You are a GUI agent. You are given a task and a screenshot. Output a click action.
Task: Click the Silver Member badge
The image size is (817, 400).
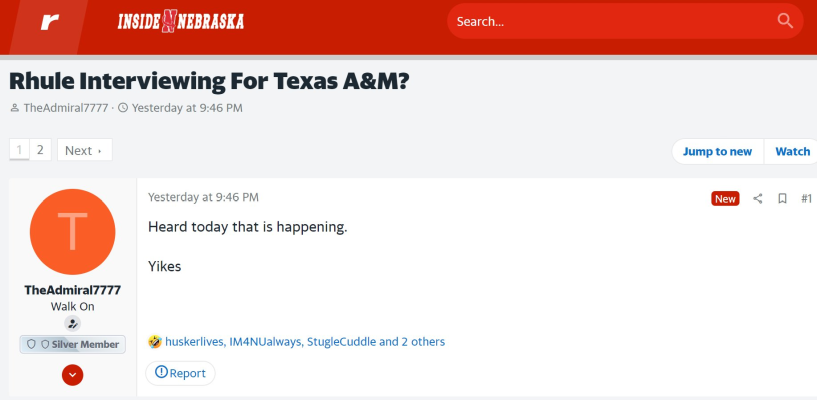[x=72, y=344]
